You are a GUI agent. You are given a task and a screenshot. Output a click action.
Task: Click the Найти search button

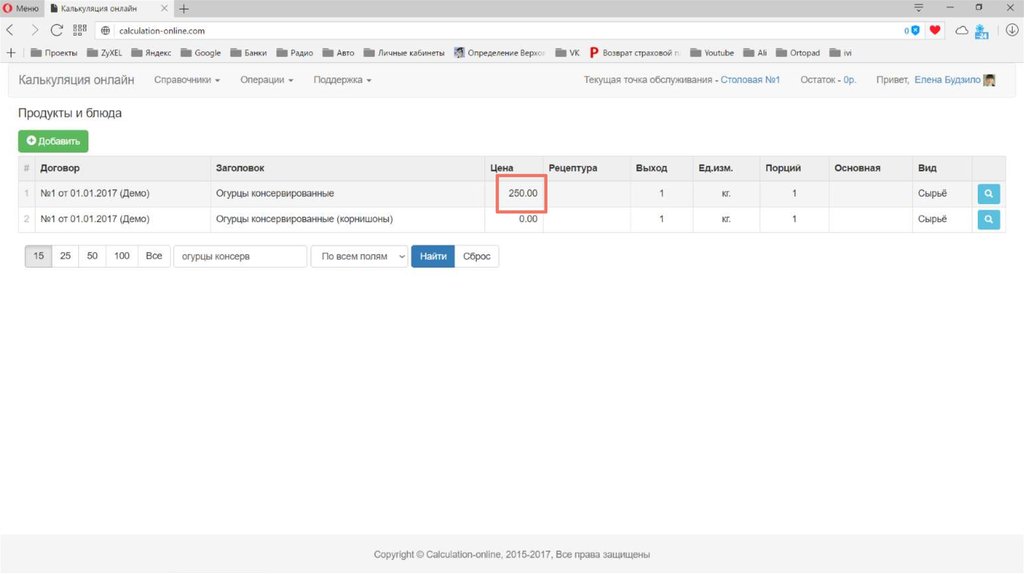tap(433, 257)
